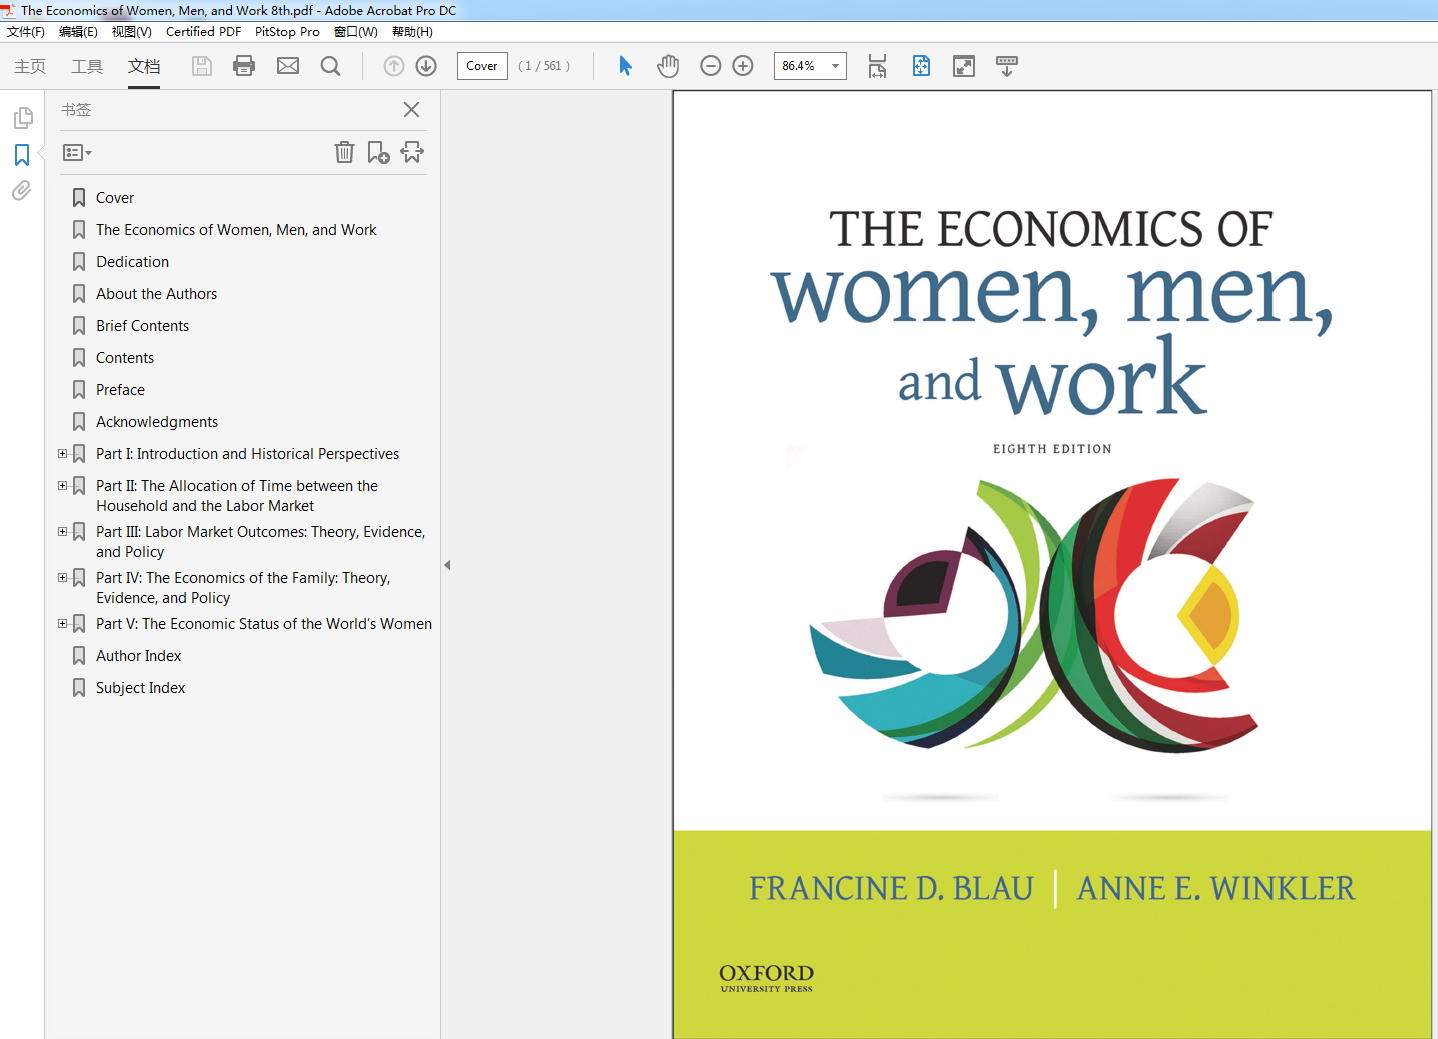Jump to Brief Contents bookmark

pos(143,326)
